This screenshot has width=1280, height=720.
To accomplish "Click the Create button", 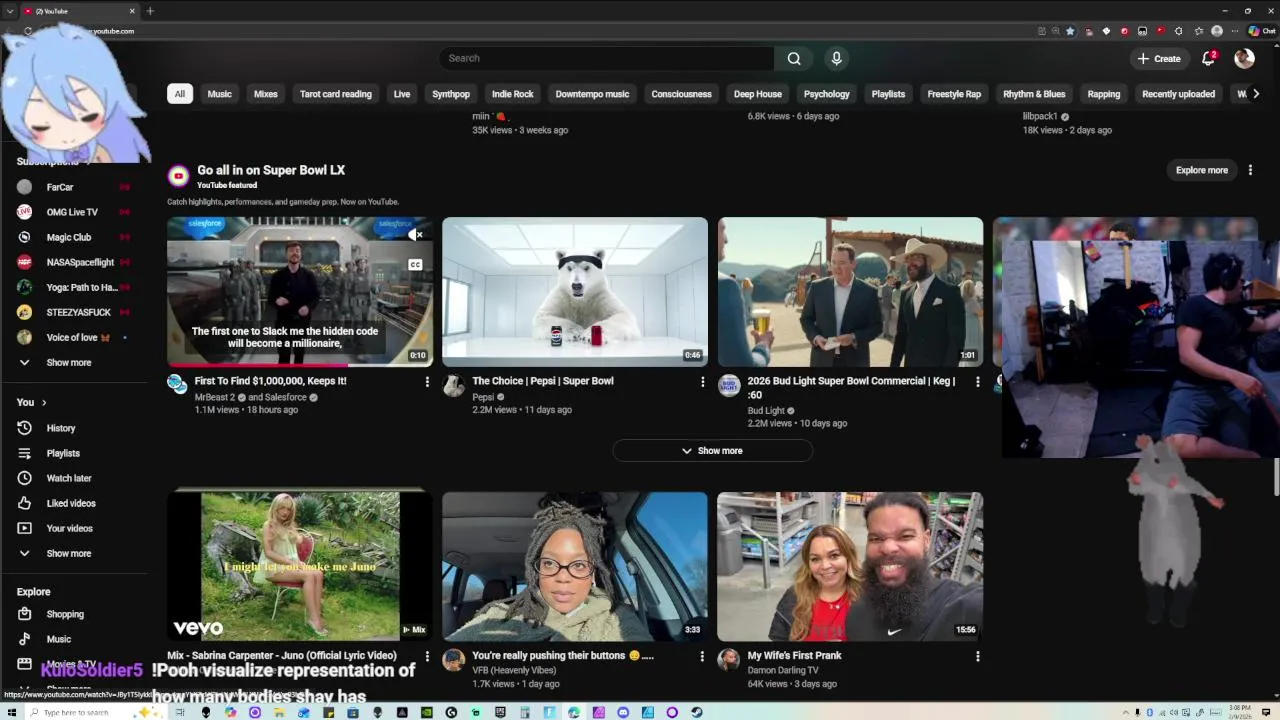I will tap(1159, 58).
